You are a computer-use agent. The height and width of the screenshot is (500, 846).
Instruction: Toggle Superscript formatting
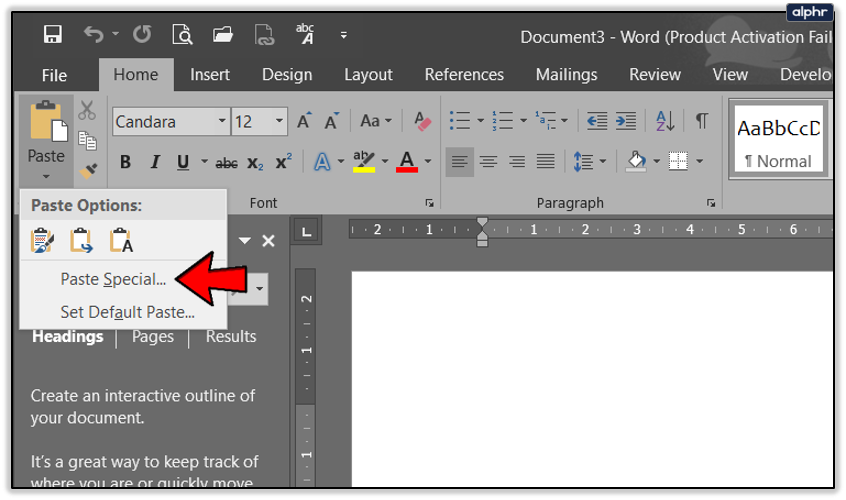pyautogui.click(x=284, y=161)
